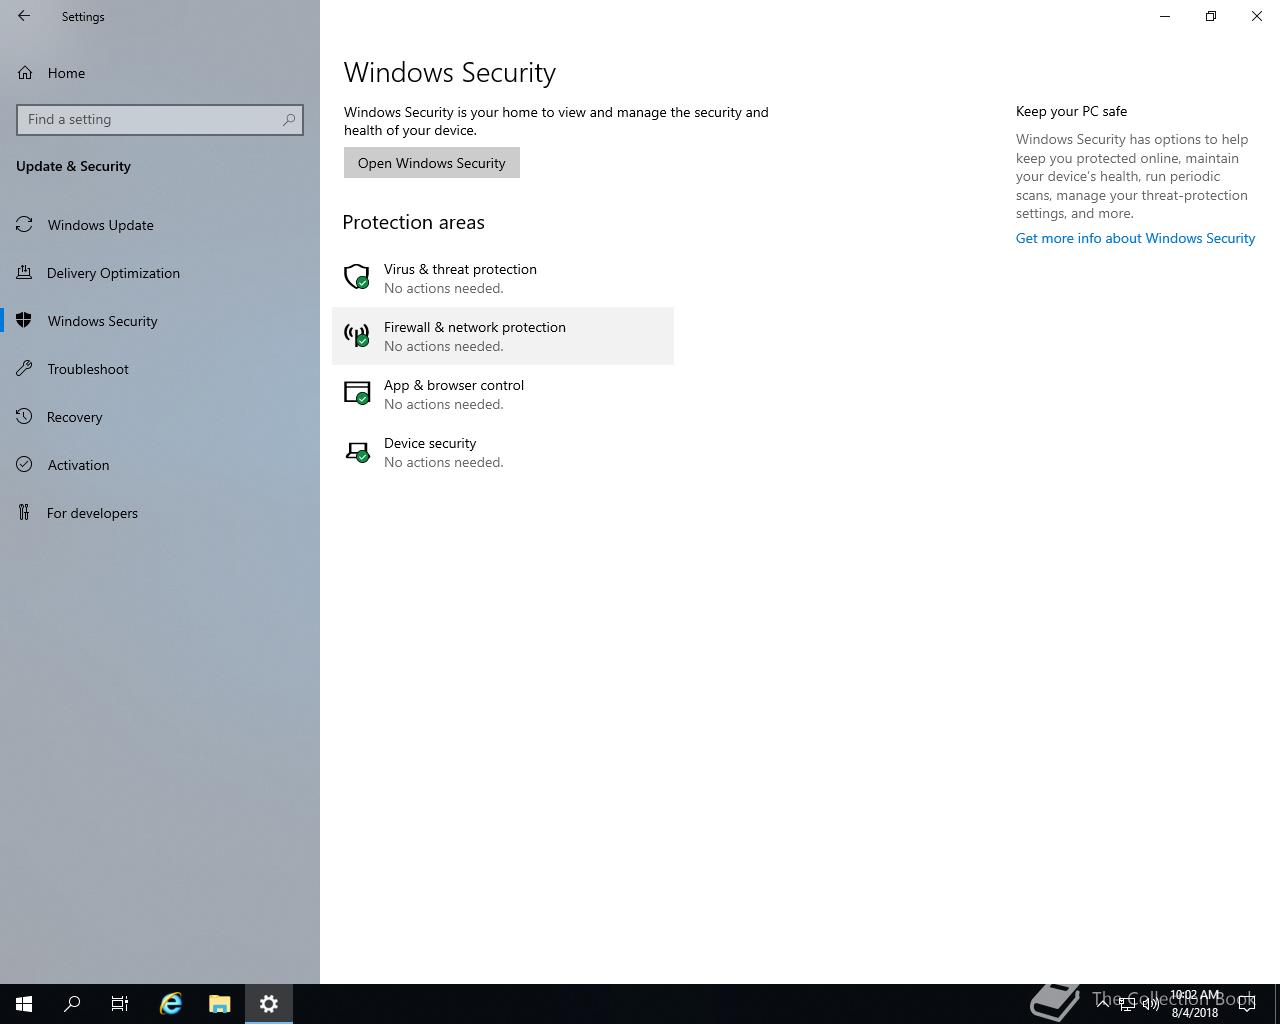Restore down the Settings window
The width and height of the screenshot is (1280, 1024).
click(x=1211, y=16)
